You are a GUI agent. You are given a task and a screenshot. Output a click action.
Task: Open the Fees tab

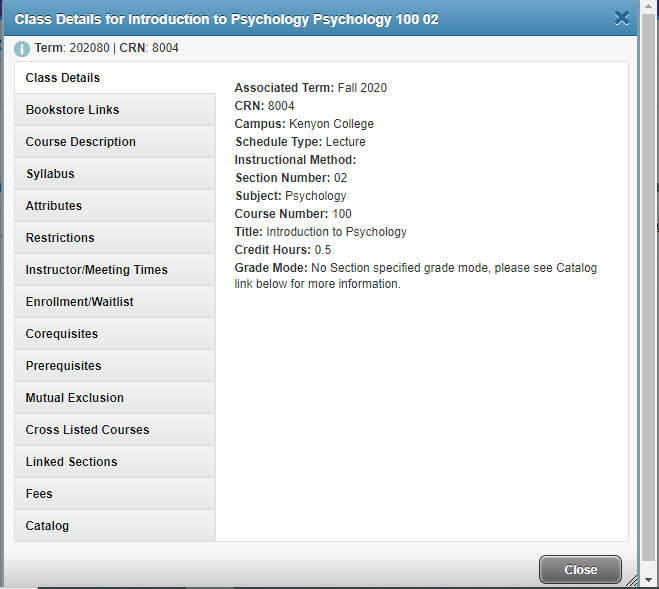pyautogui.click(x=115, y=493)
